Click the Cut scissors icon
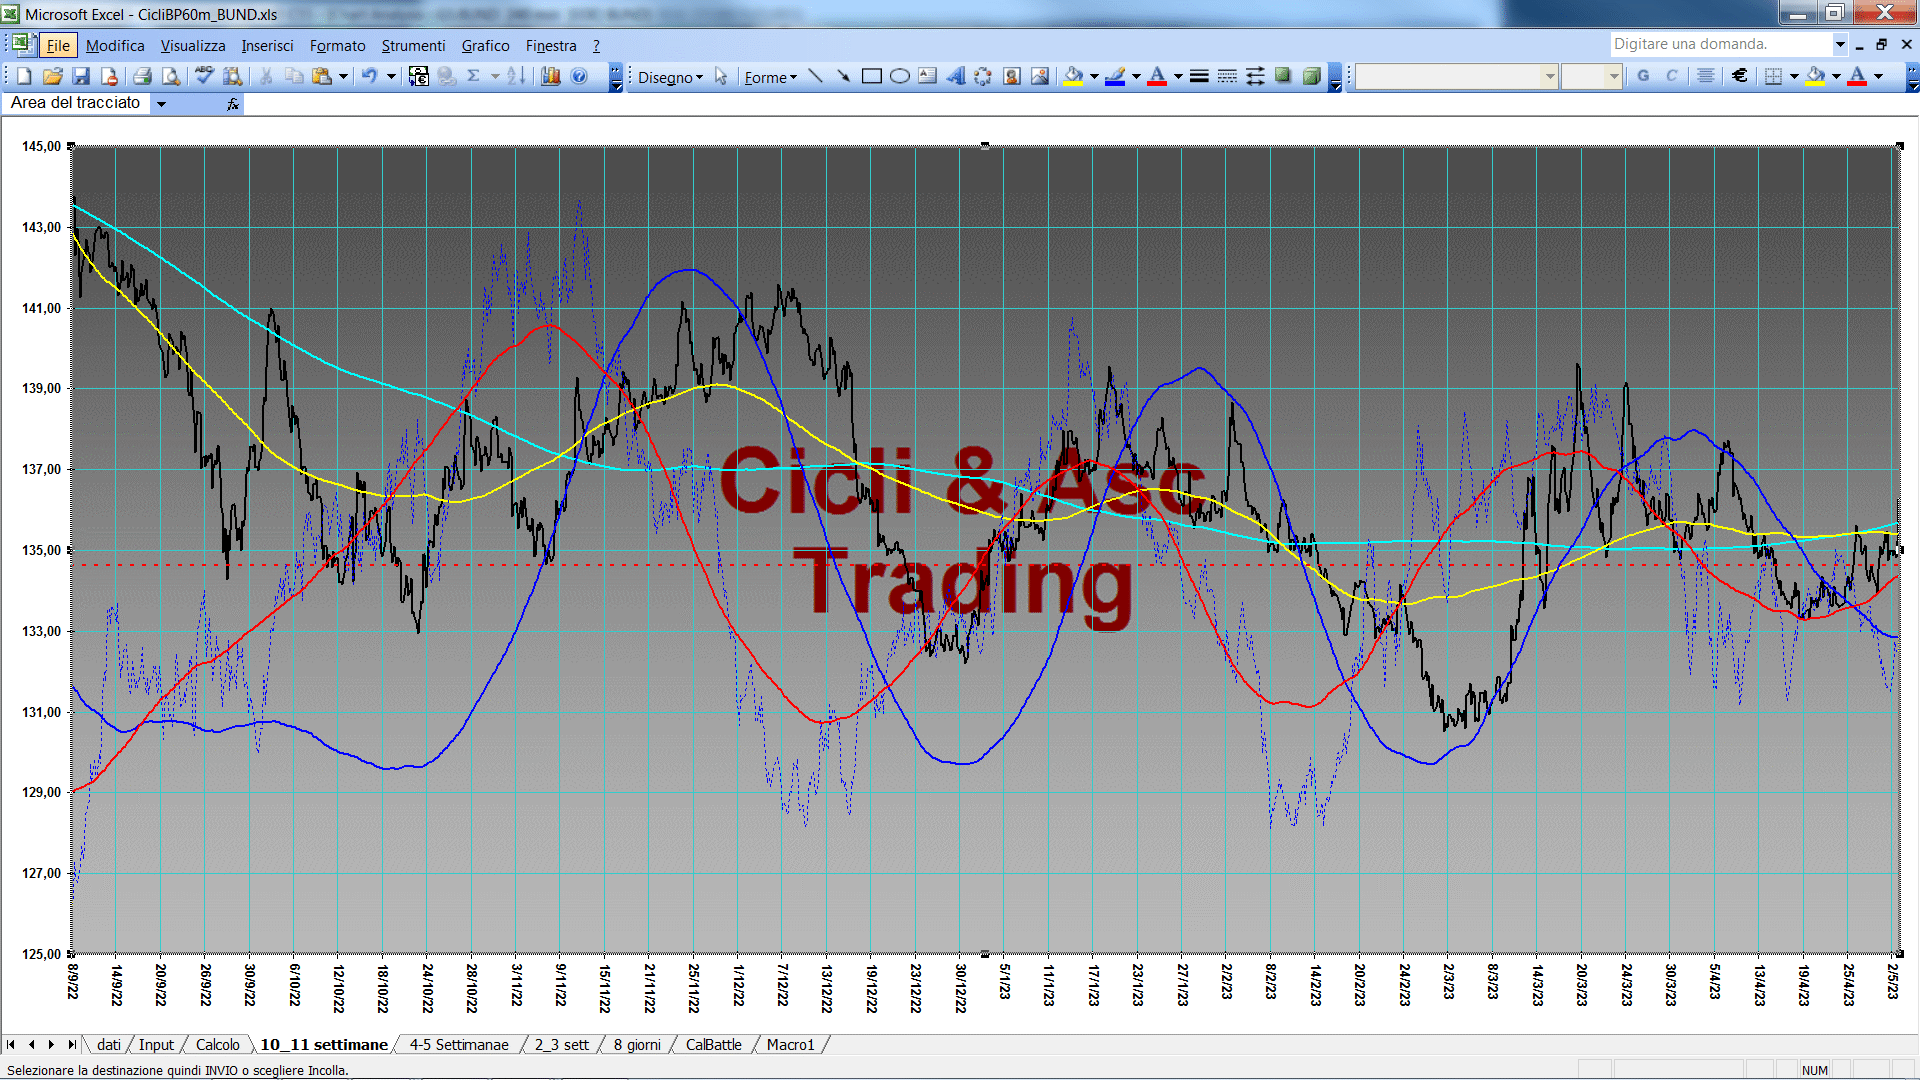This screenshot has width=1920, height=1080. (266, 76)
